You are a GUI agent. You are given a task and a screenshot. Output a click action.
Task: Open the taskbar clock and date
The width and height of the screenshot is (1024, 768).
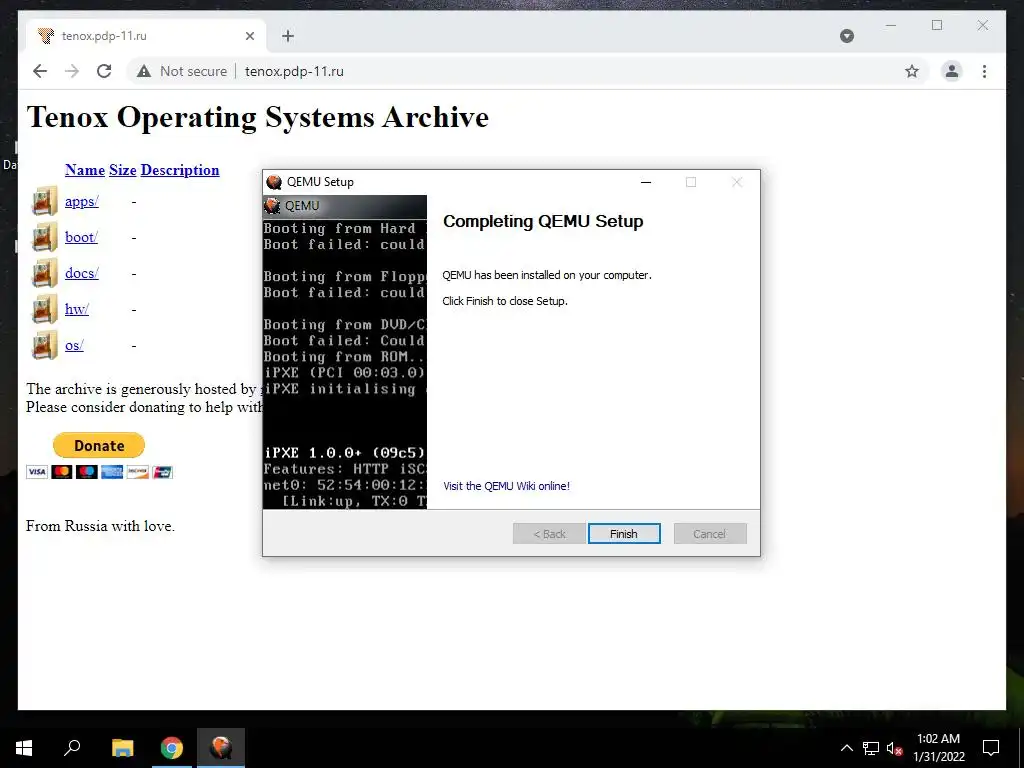(x=938, y=748)
